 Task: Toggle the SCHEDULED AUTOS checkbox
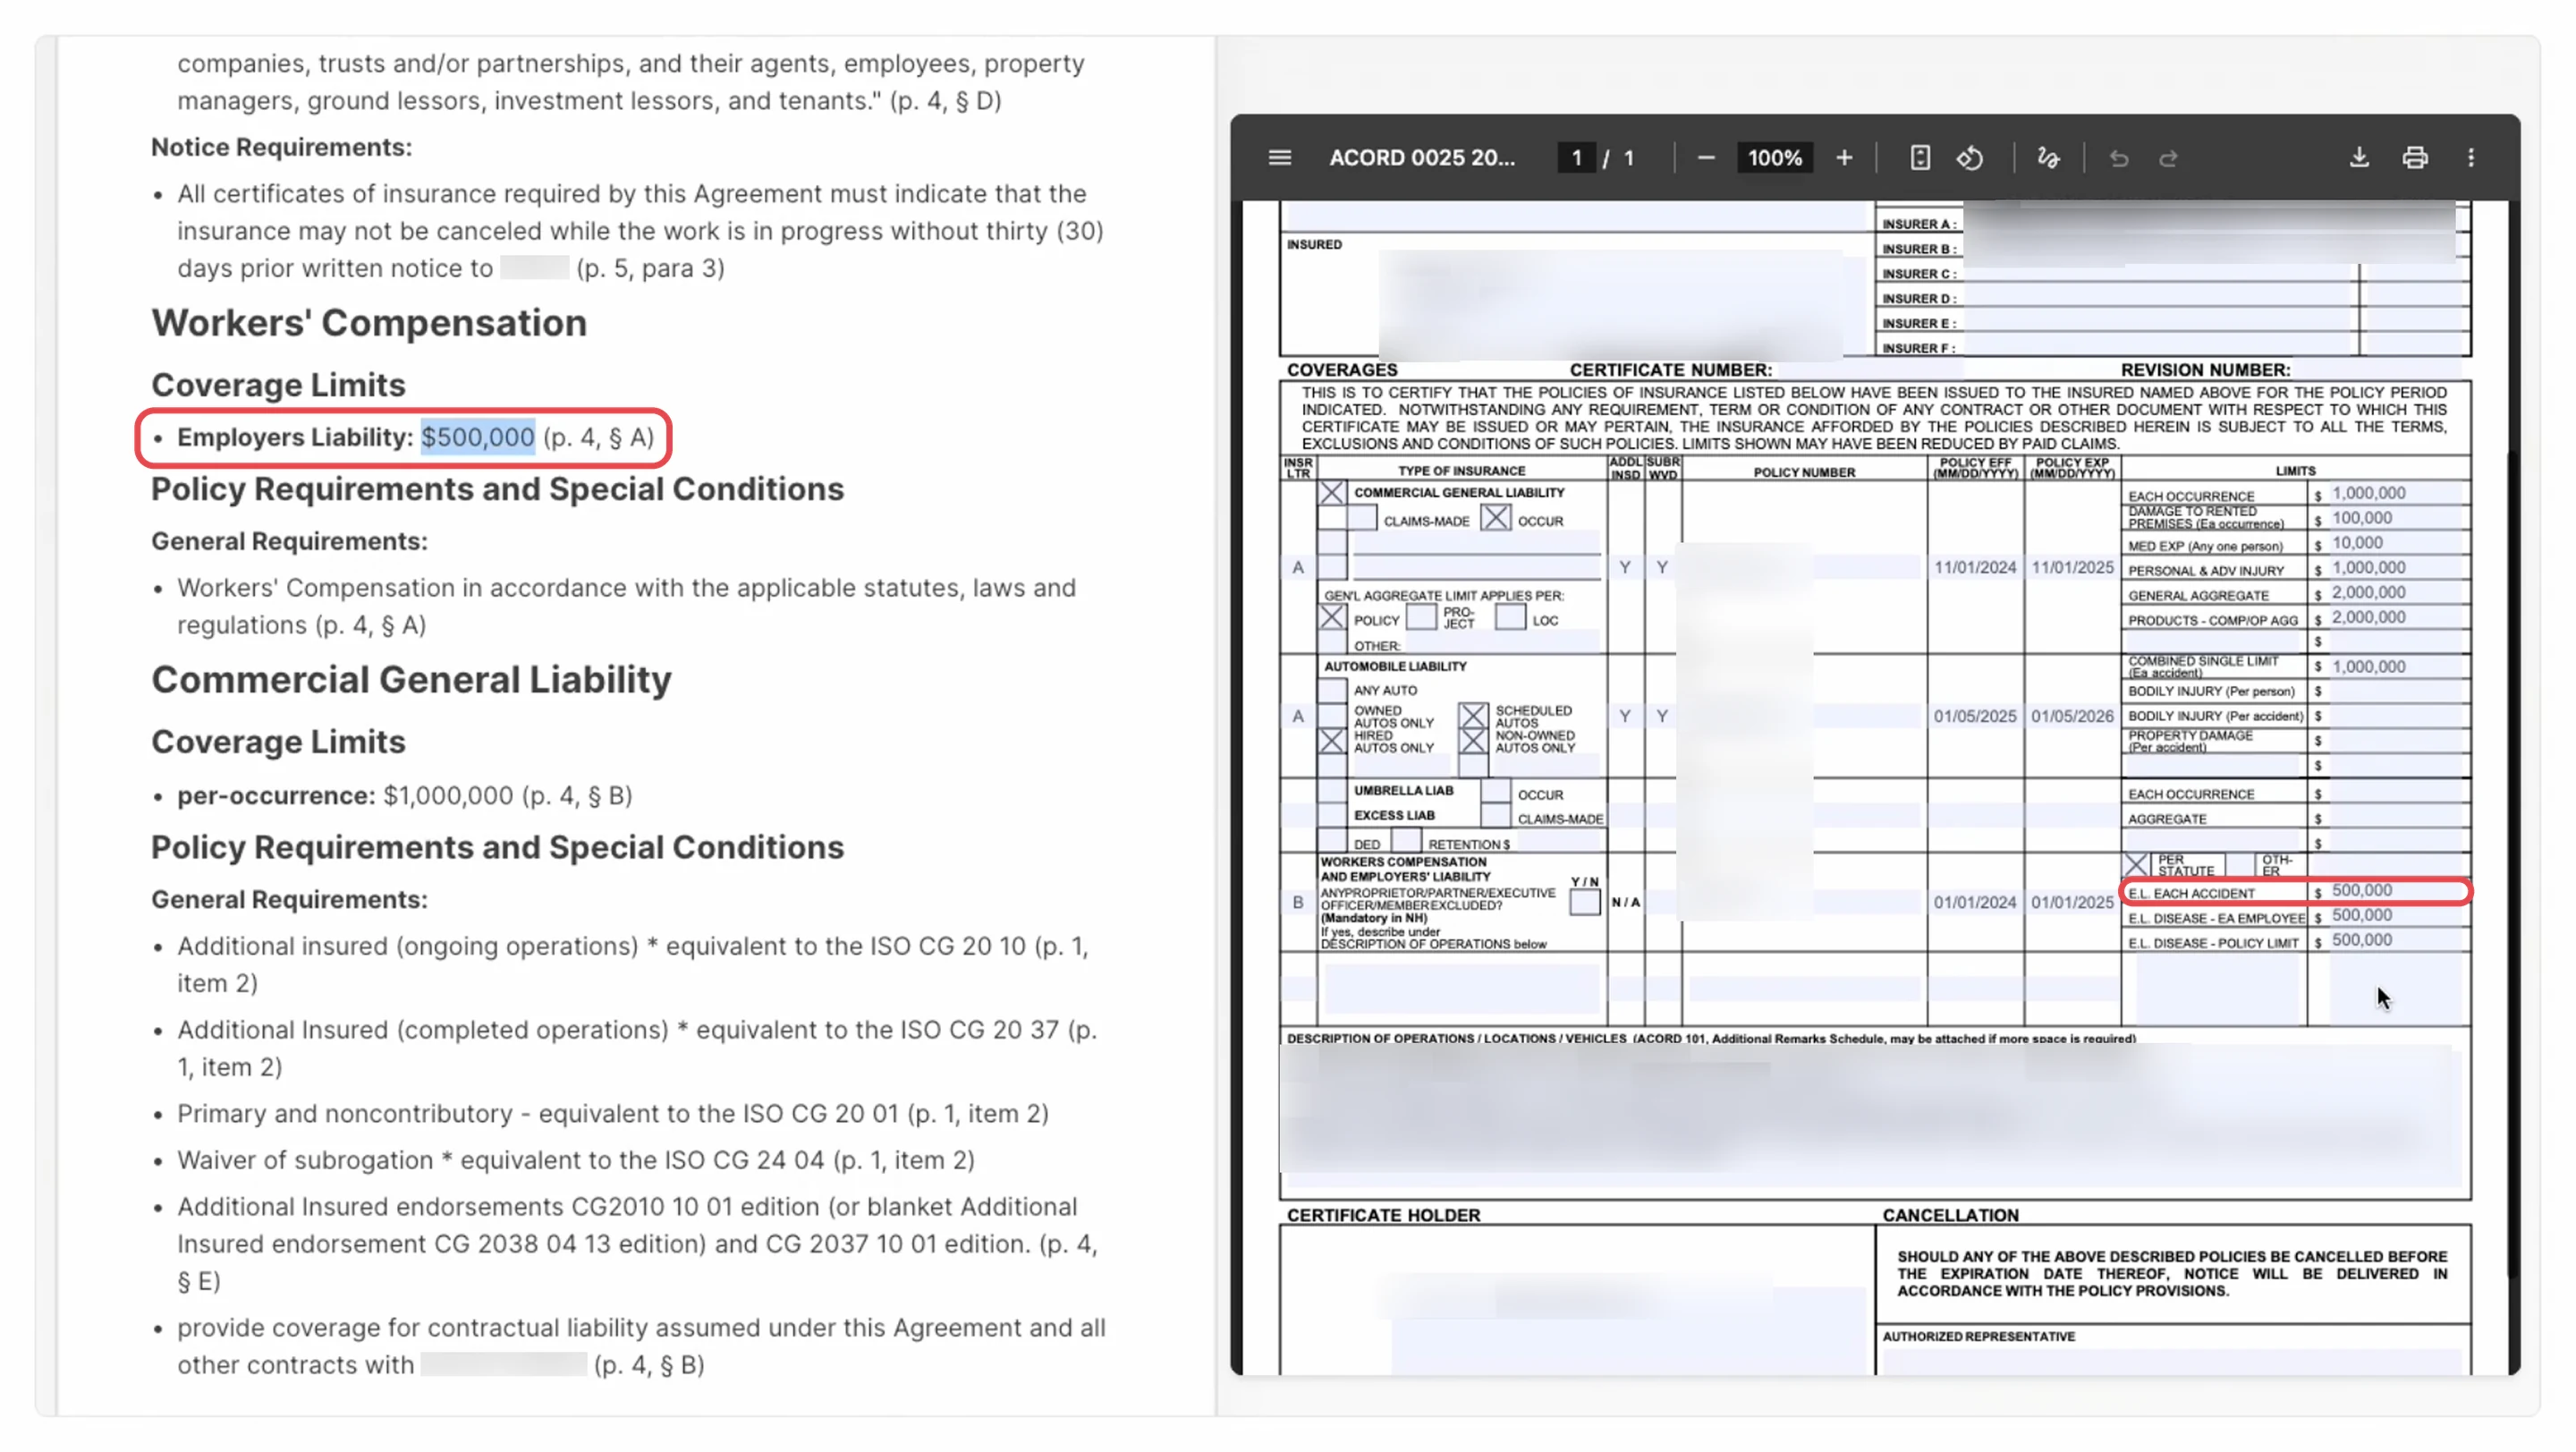click(1472, 715)
